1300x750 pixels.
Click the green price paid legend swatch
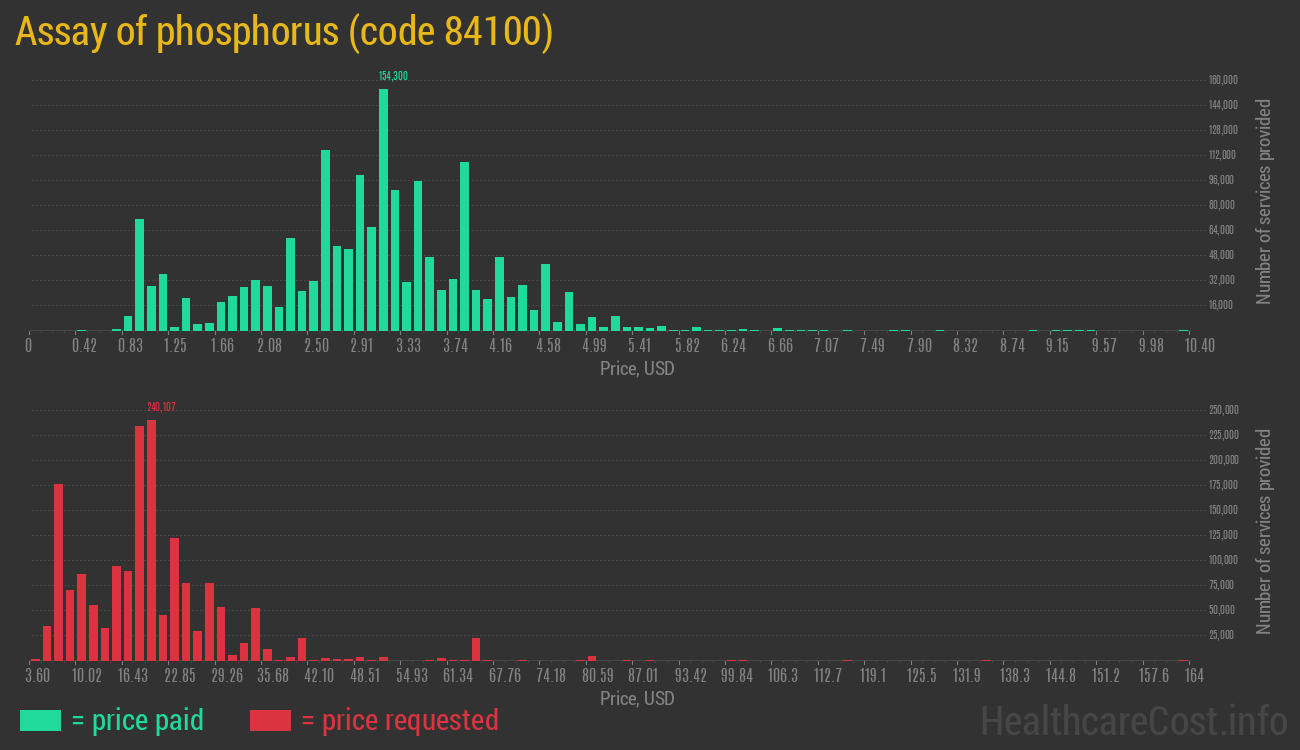coord(40,720)
